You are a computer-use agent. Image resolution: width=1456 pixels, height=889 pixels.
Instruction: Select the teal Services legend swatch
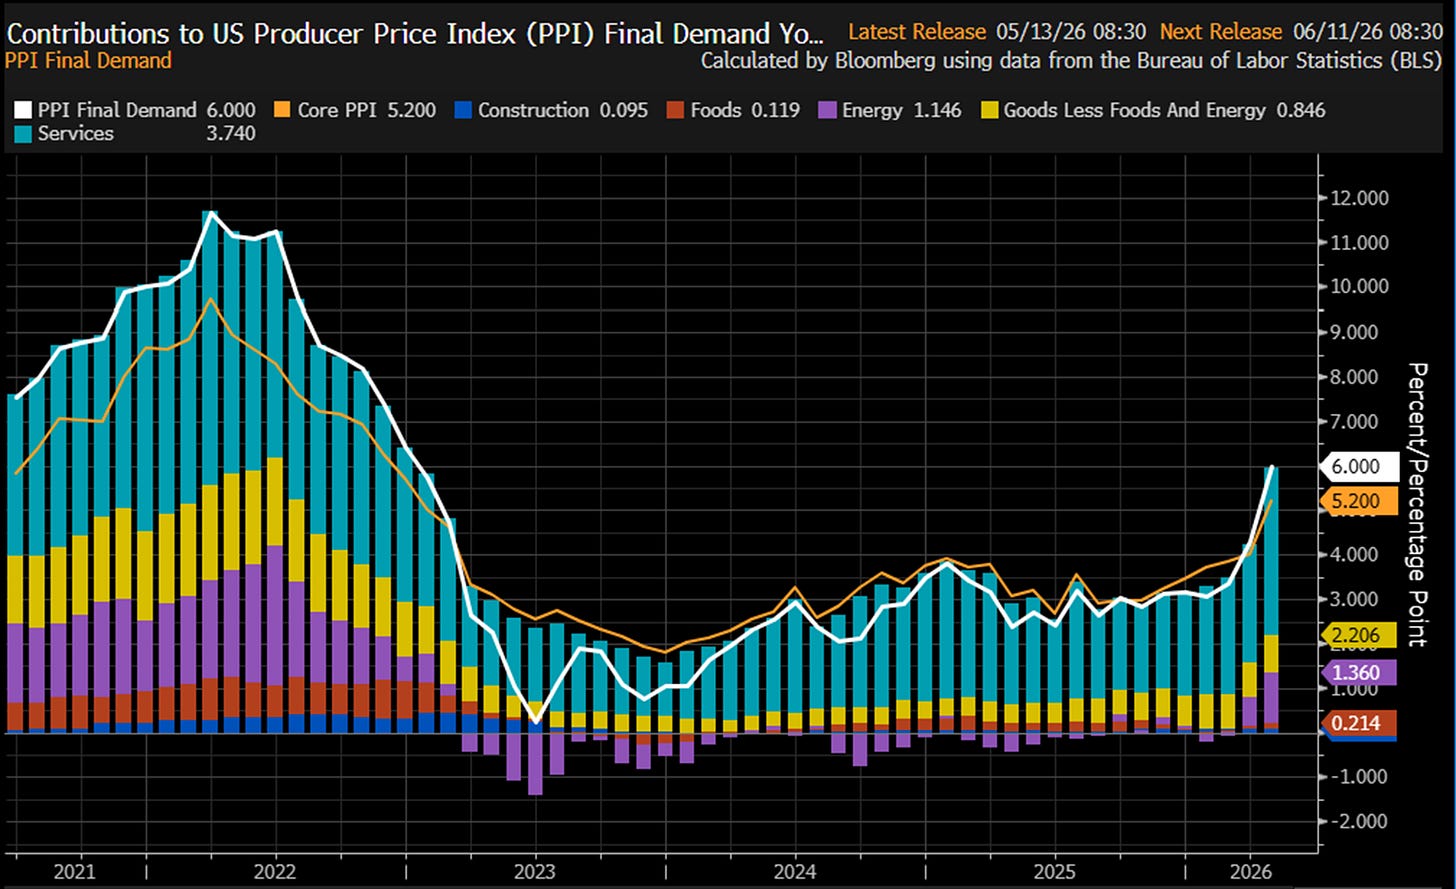25,134
